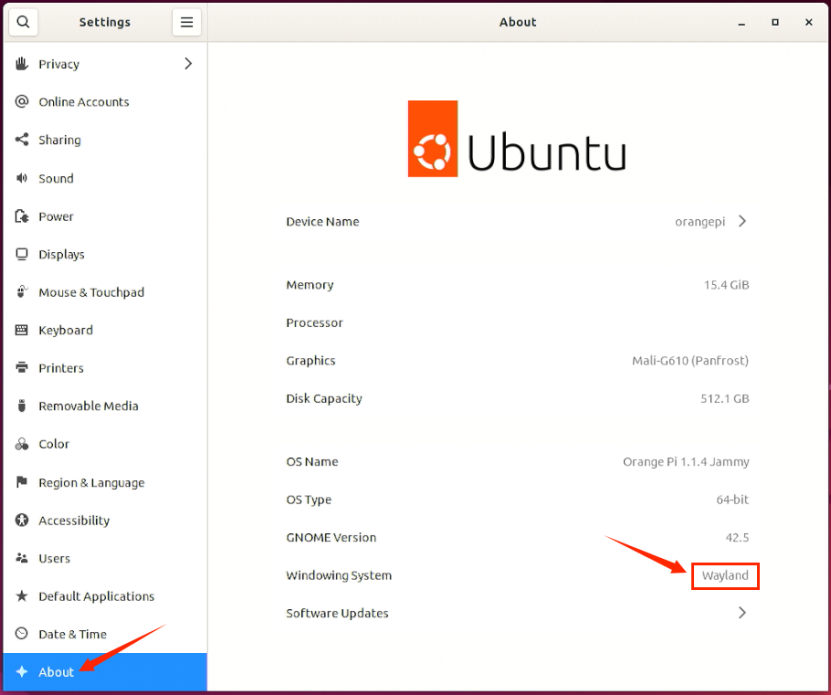Click the Printers icon in sidebar
Screen dimensions: 831x695
tap(22, 367)
